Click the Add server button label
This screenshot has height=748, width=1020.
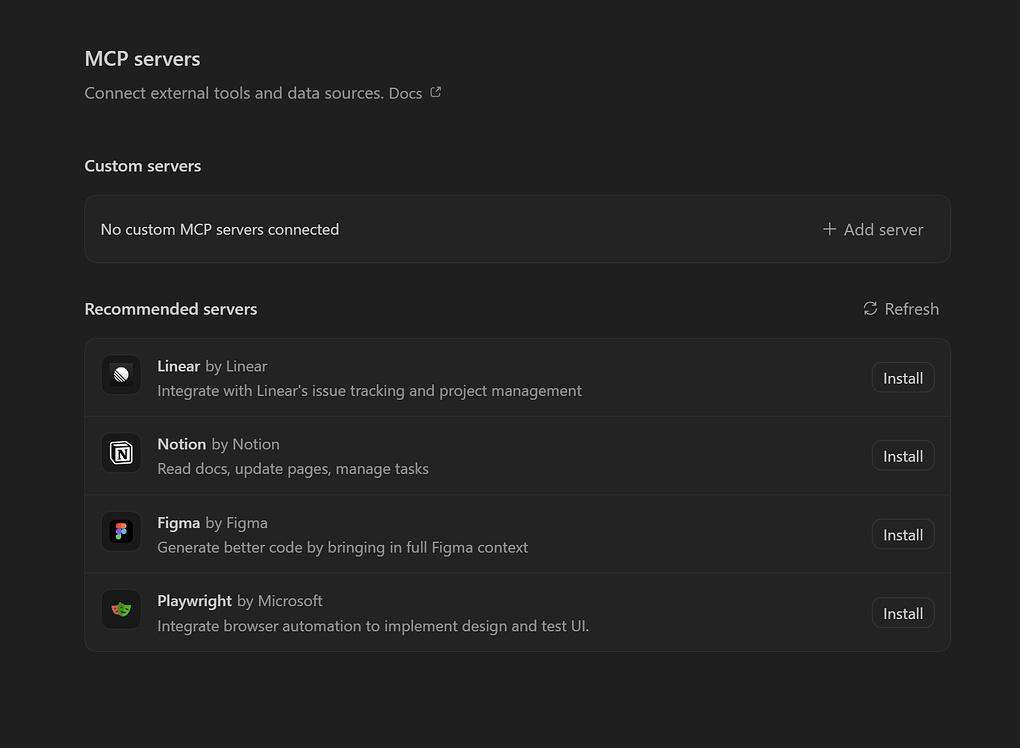tap(883, 230)
